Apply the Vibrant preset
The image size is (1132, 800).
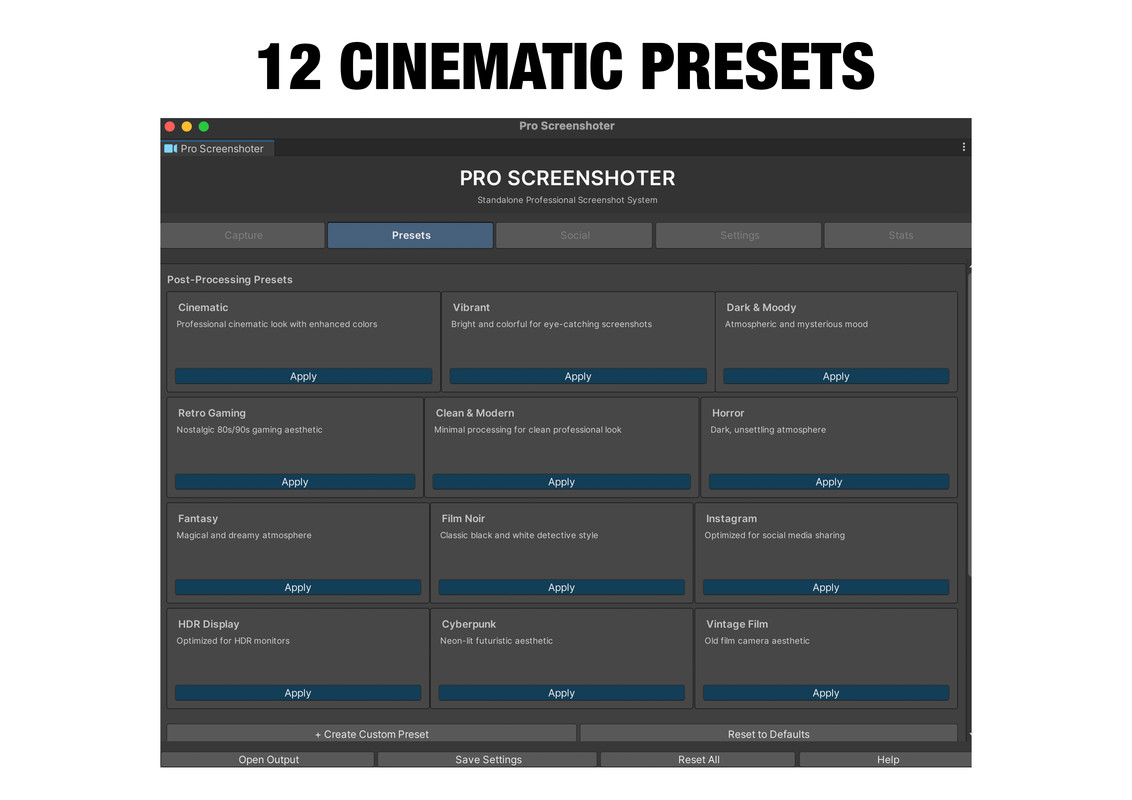tap(577, 376)
